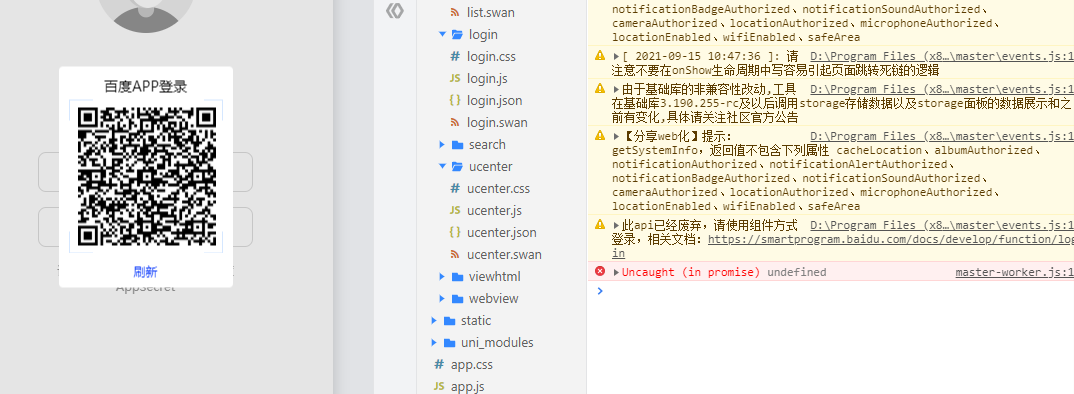Open events.js:1 link on onShow warning

[942, 56]
